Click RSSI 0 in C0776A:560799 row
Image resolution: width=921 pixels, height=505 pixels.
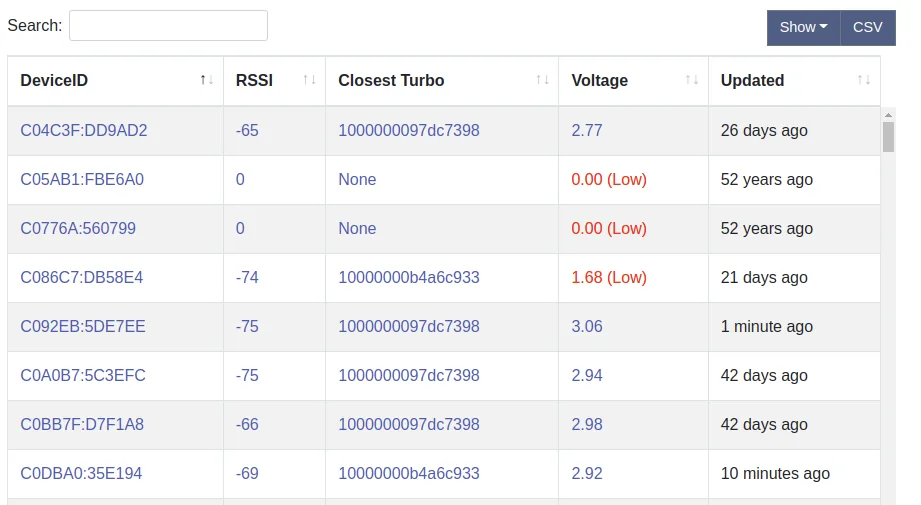[240, 228]
